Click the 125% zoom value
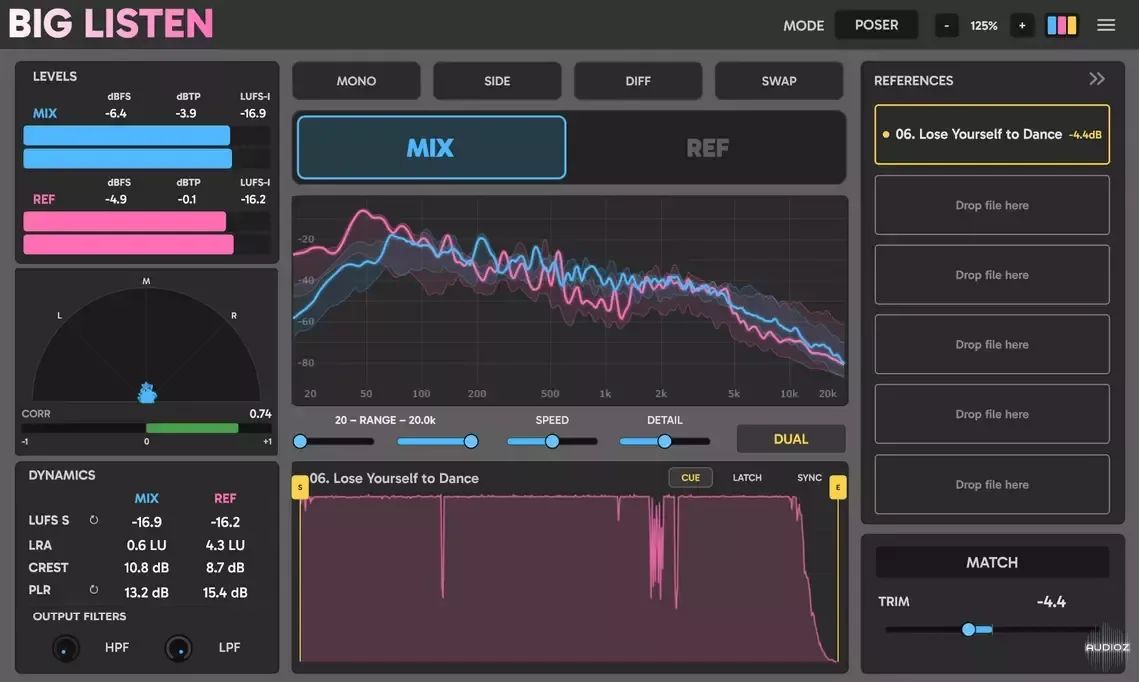This screenshot has width=1140, height=682. pos(984,25)
